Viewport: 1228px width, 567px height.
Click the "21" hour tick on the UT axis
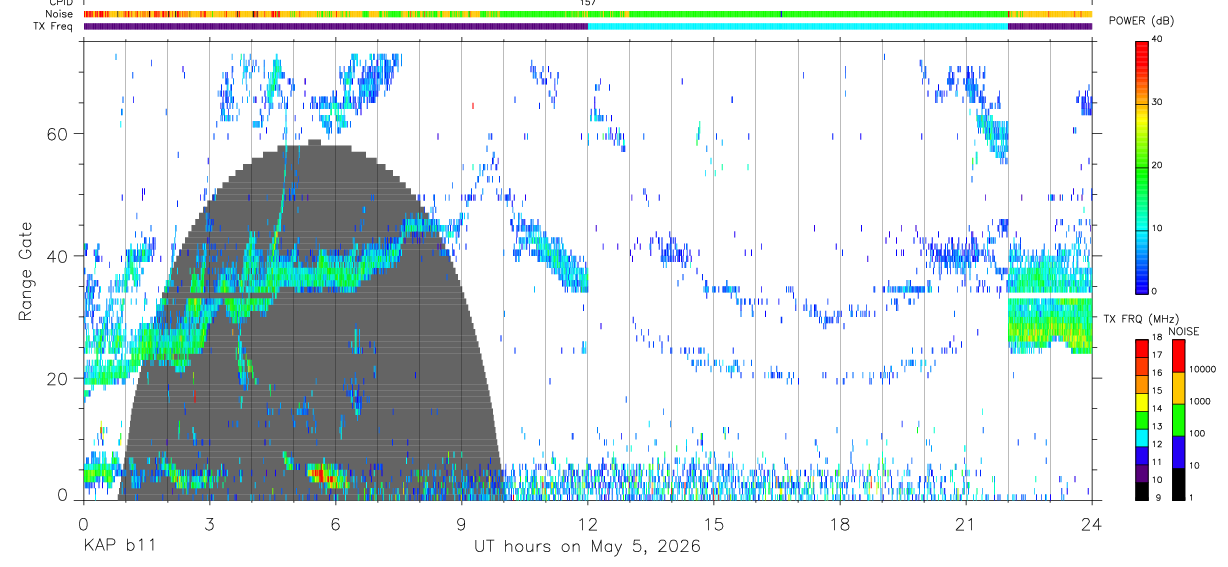coord(966,523)
